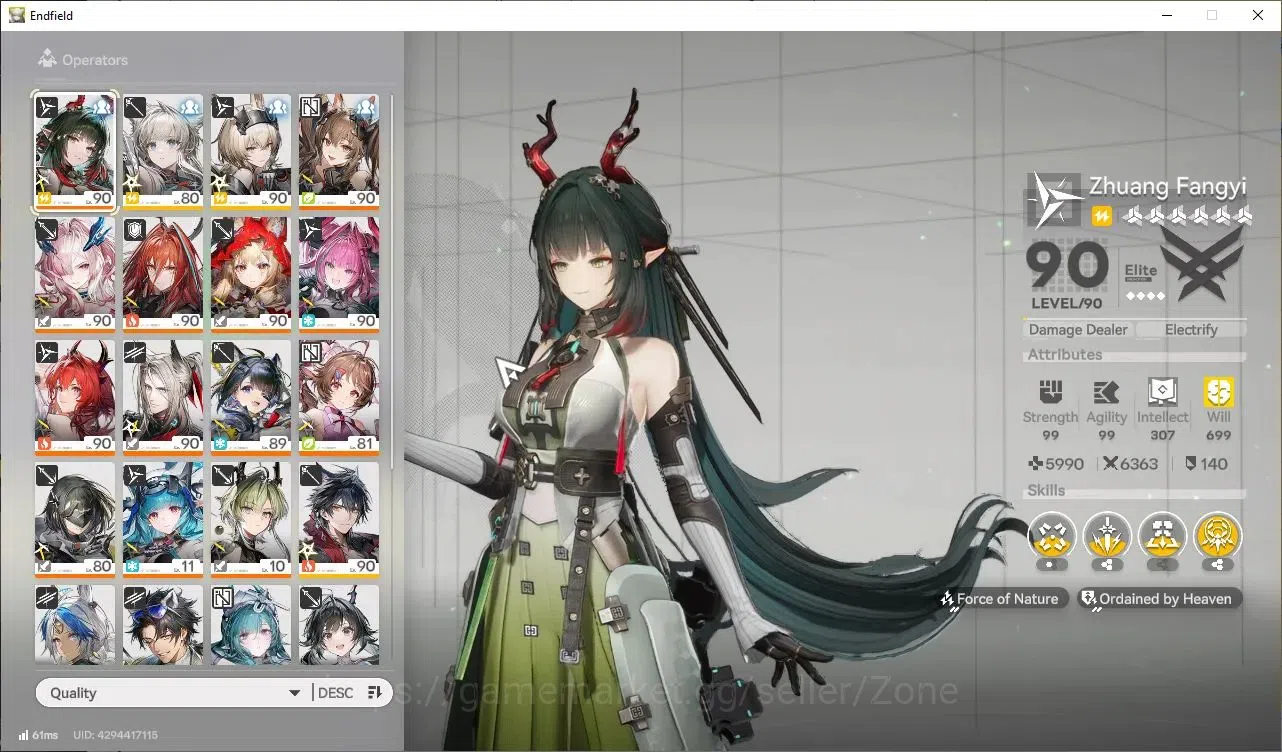Select the red-haired black-horned operator card
This screenshot has height=752, width=1282.
(75, 398)
